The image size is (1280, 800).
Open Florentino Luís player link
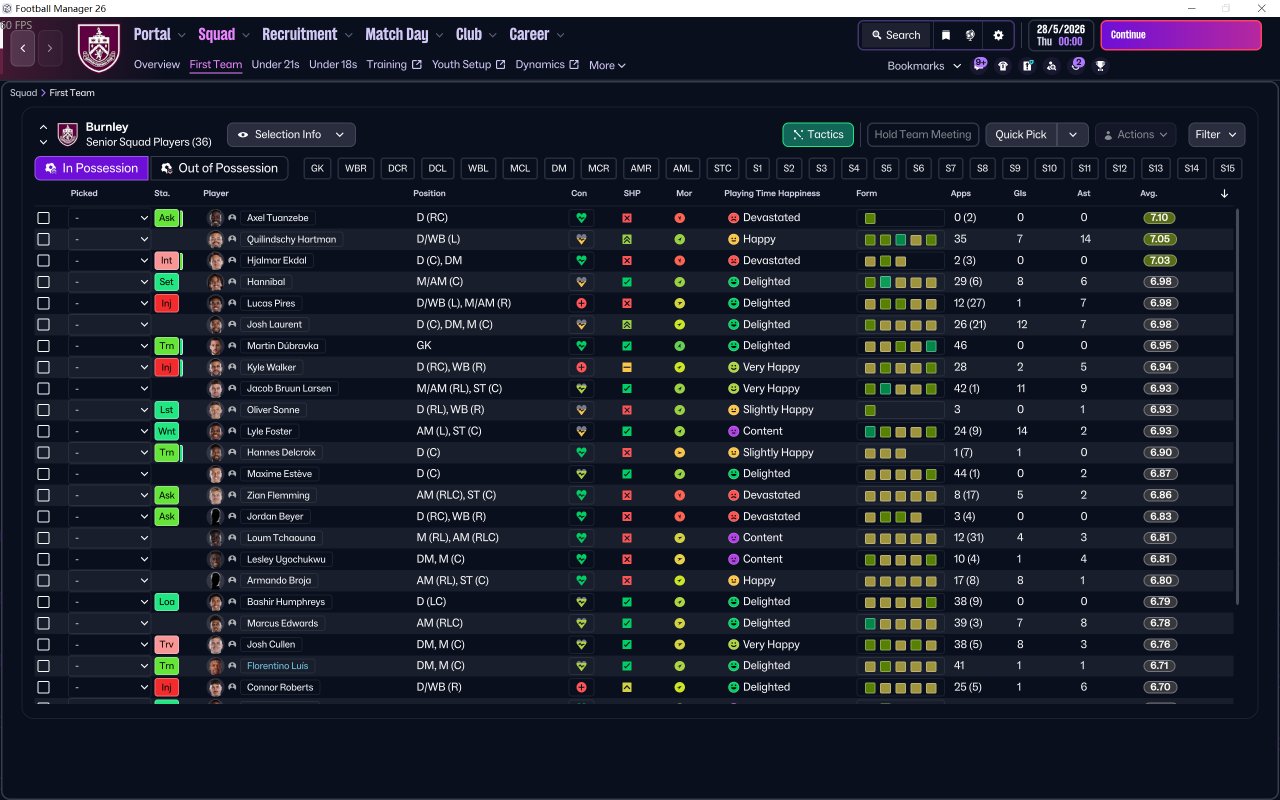278,666
